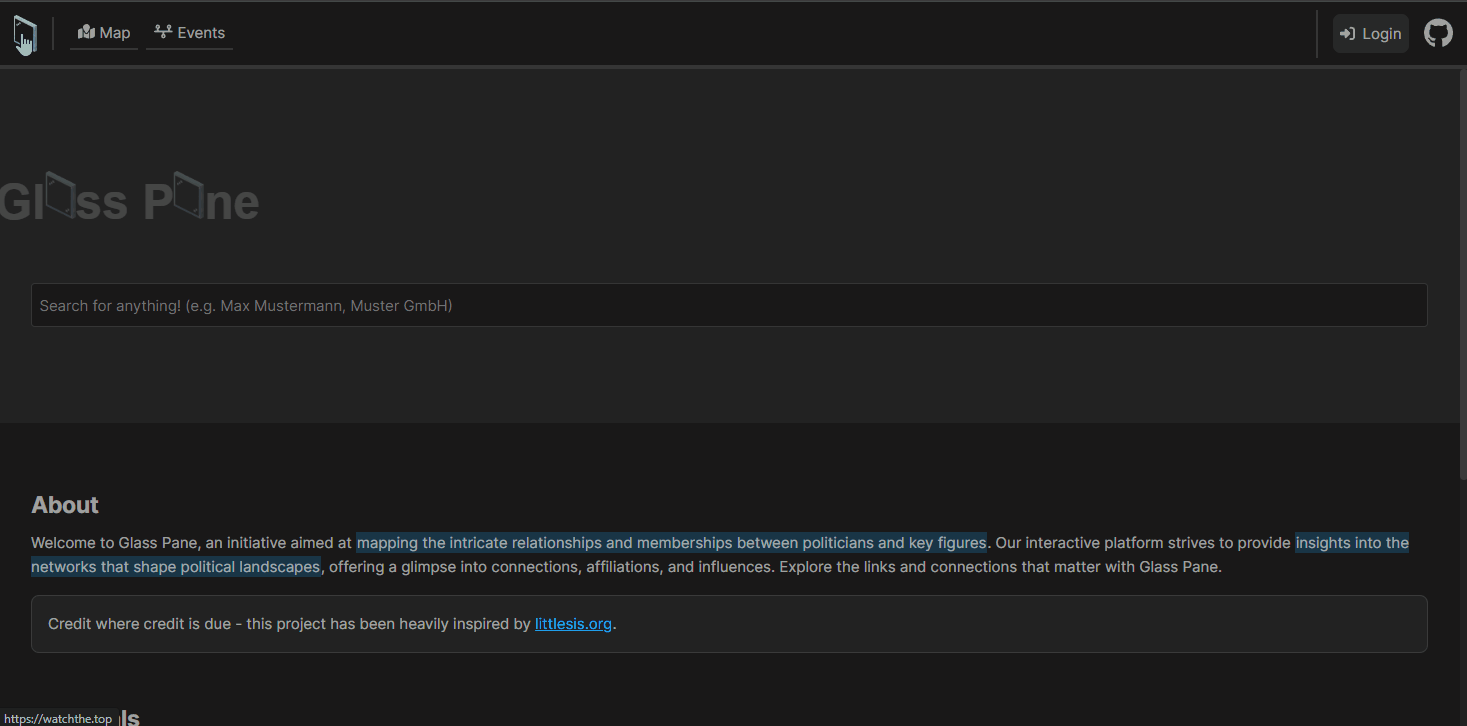This screenshot has width=1467, height=726.
Task: Click the partially visible heading at page bottom
Action: (x=130, y=717)
